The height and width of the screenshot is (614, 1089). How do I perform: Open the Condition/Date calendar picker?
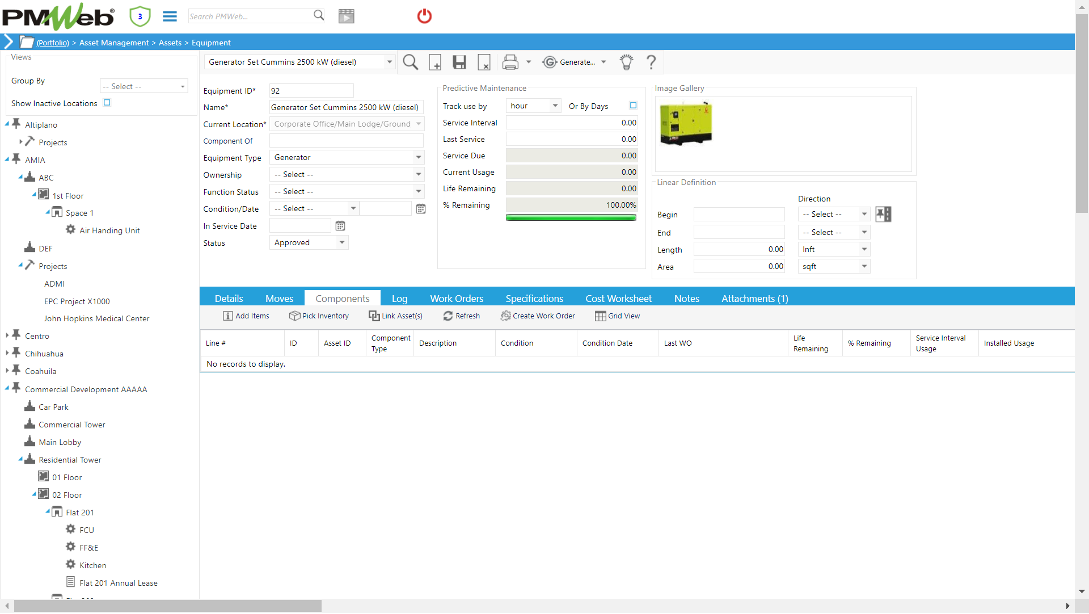[x=421, y=208]
